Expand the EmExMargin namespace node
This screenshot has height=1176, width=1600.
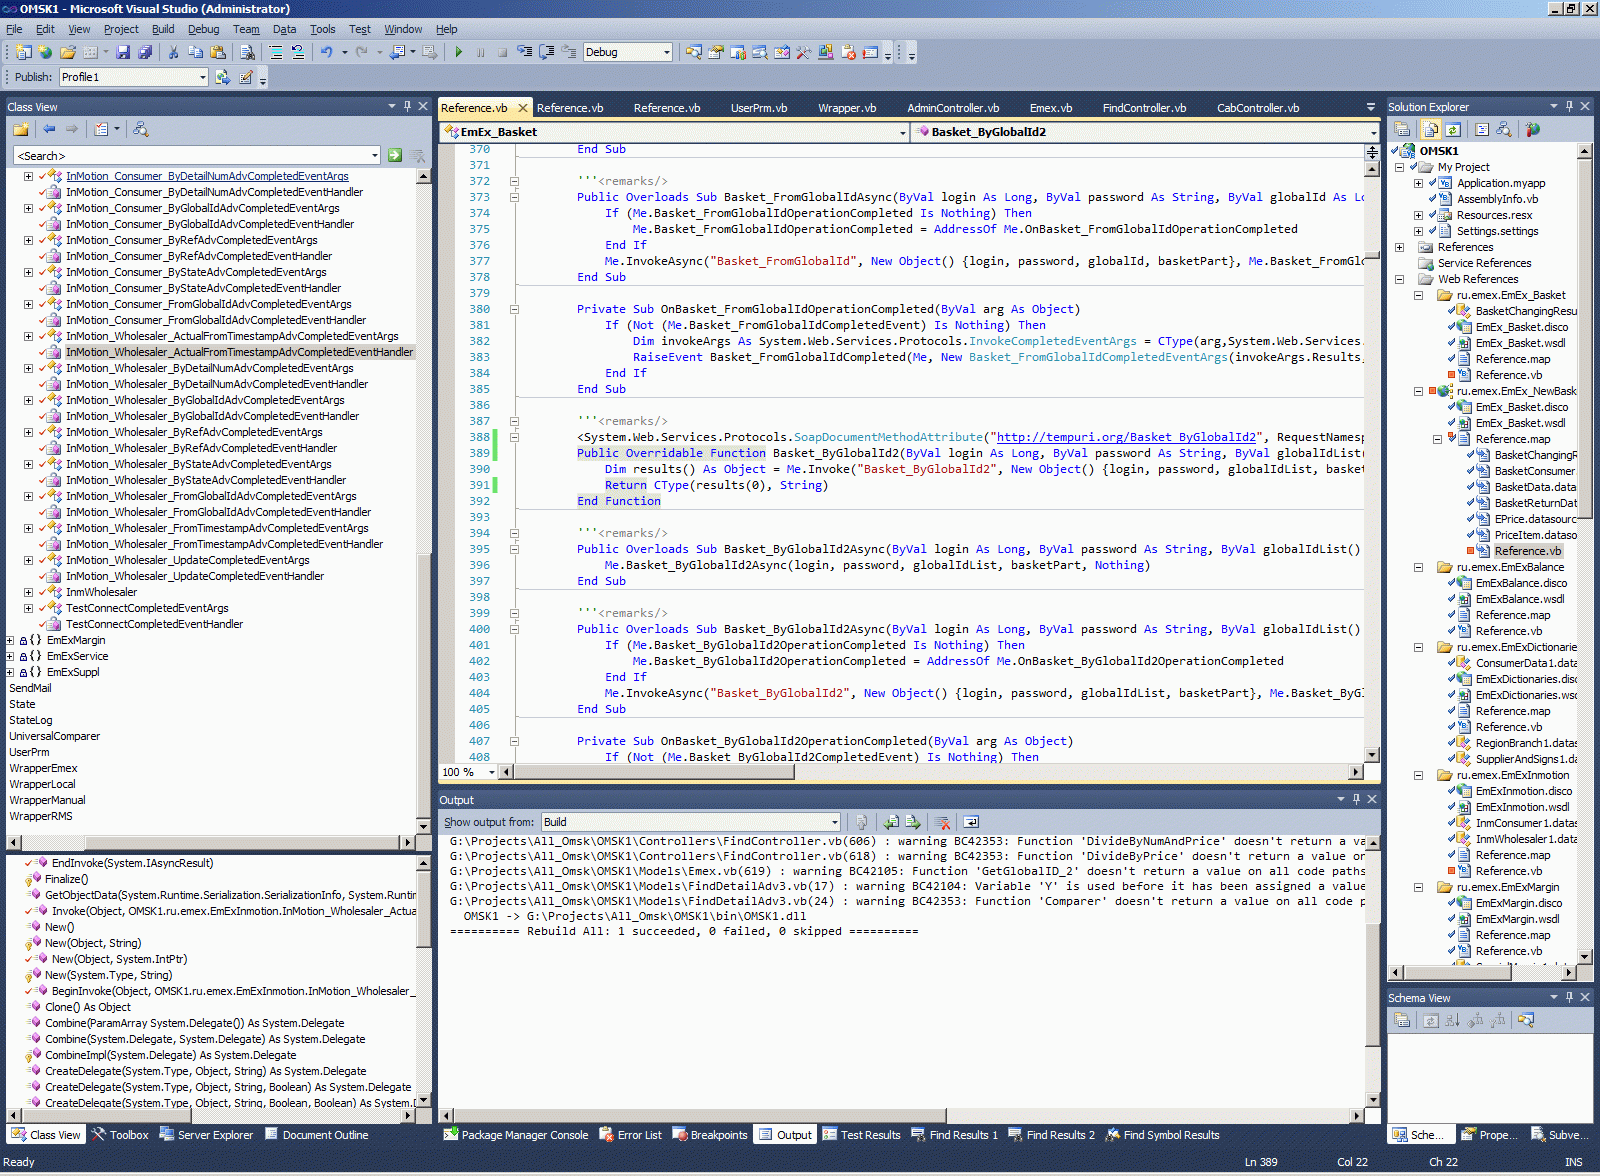point(10,640)
